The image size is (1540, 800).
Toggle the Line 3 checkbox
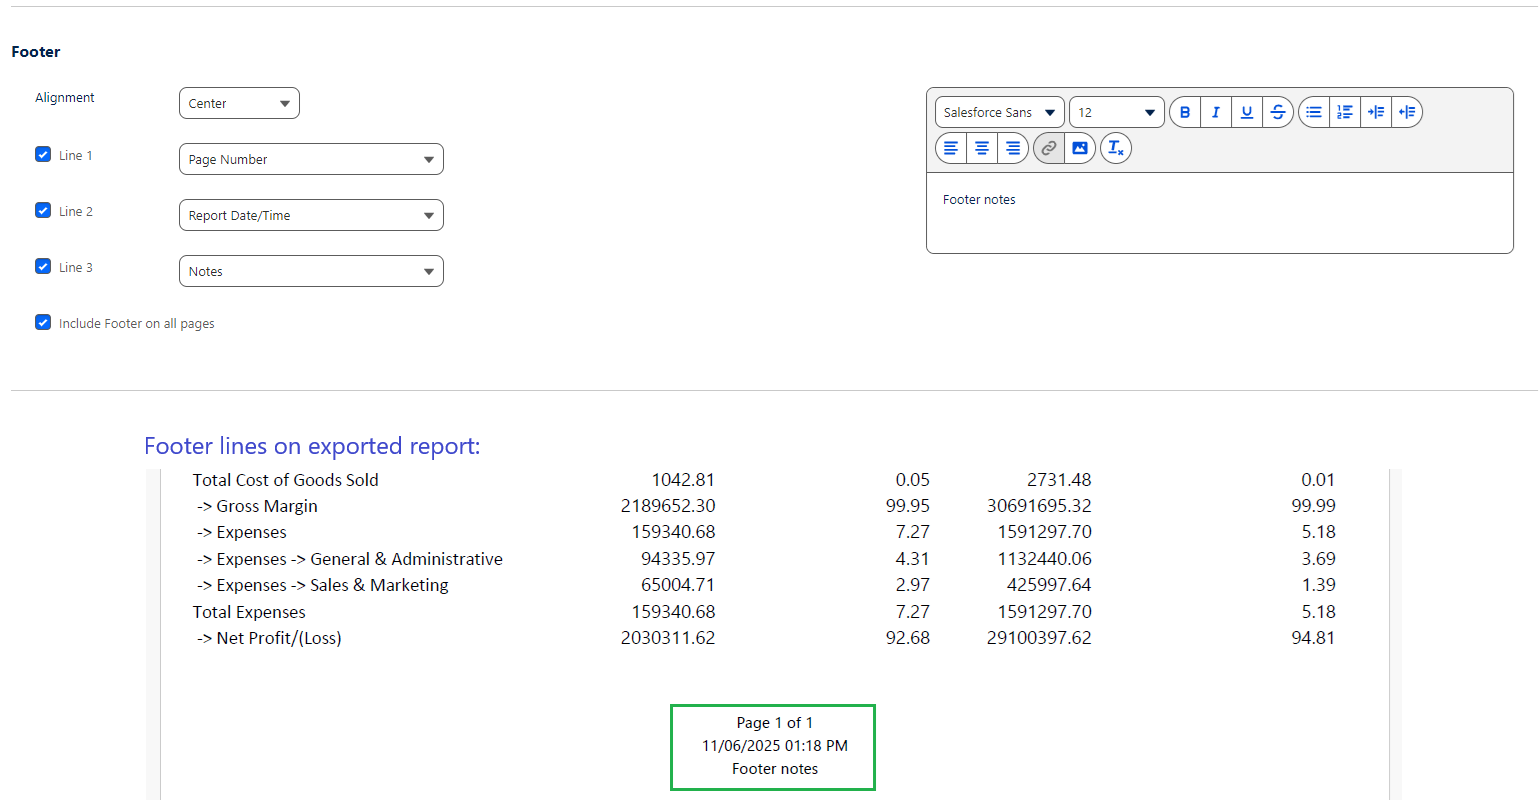(x=43, y=266)
